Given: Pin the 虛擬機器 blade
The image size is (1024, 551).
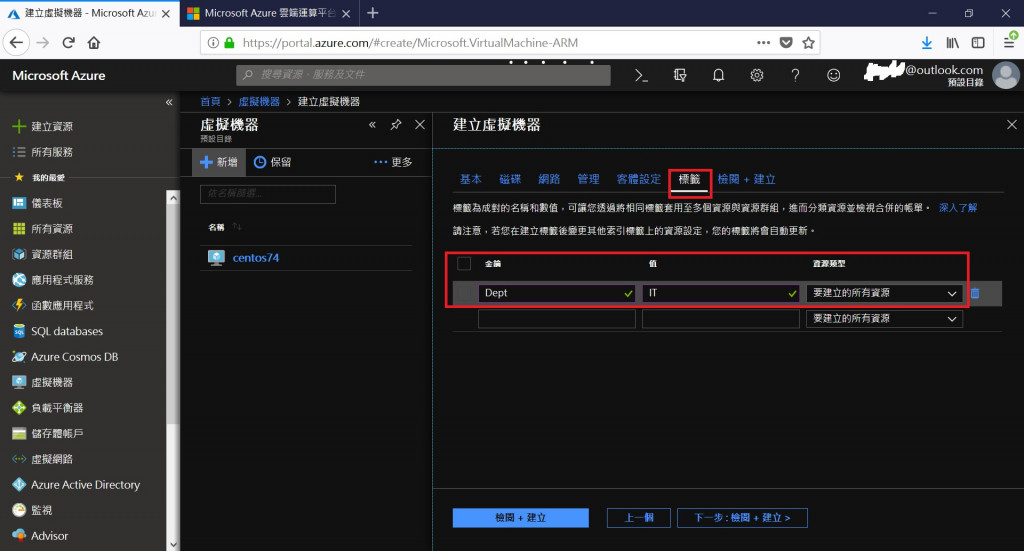Looking at the screenshot, I should coord(396,125).
